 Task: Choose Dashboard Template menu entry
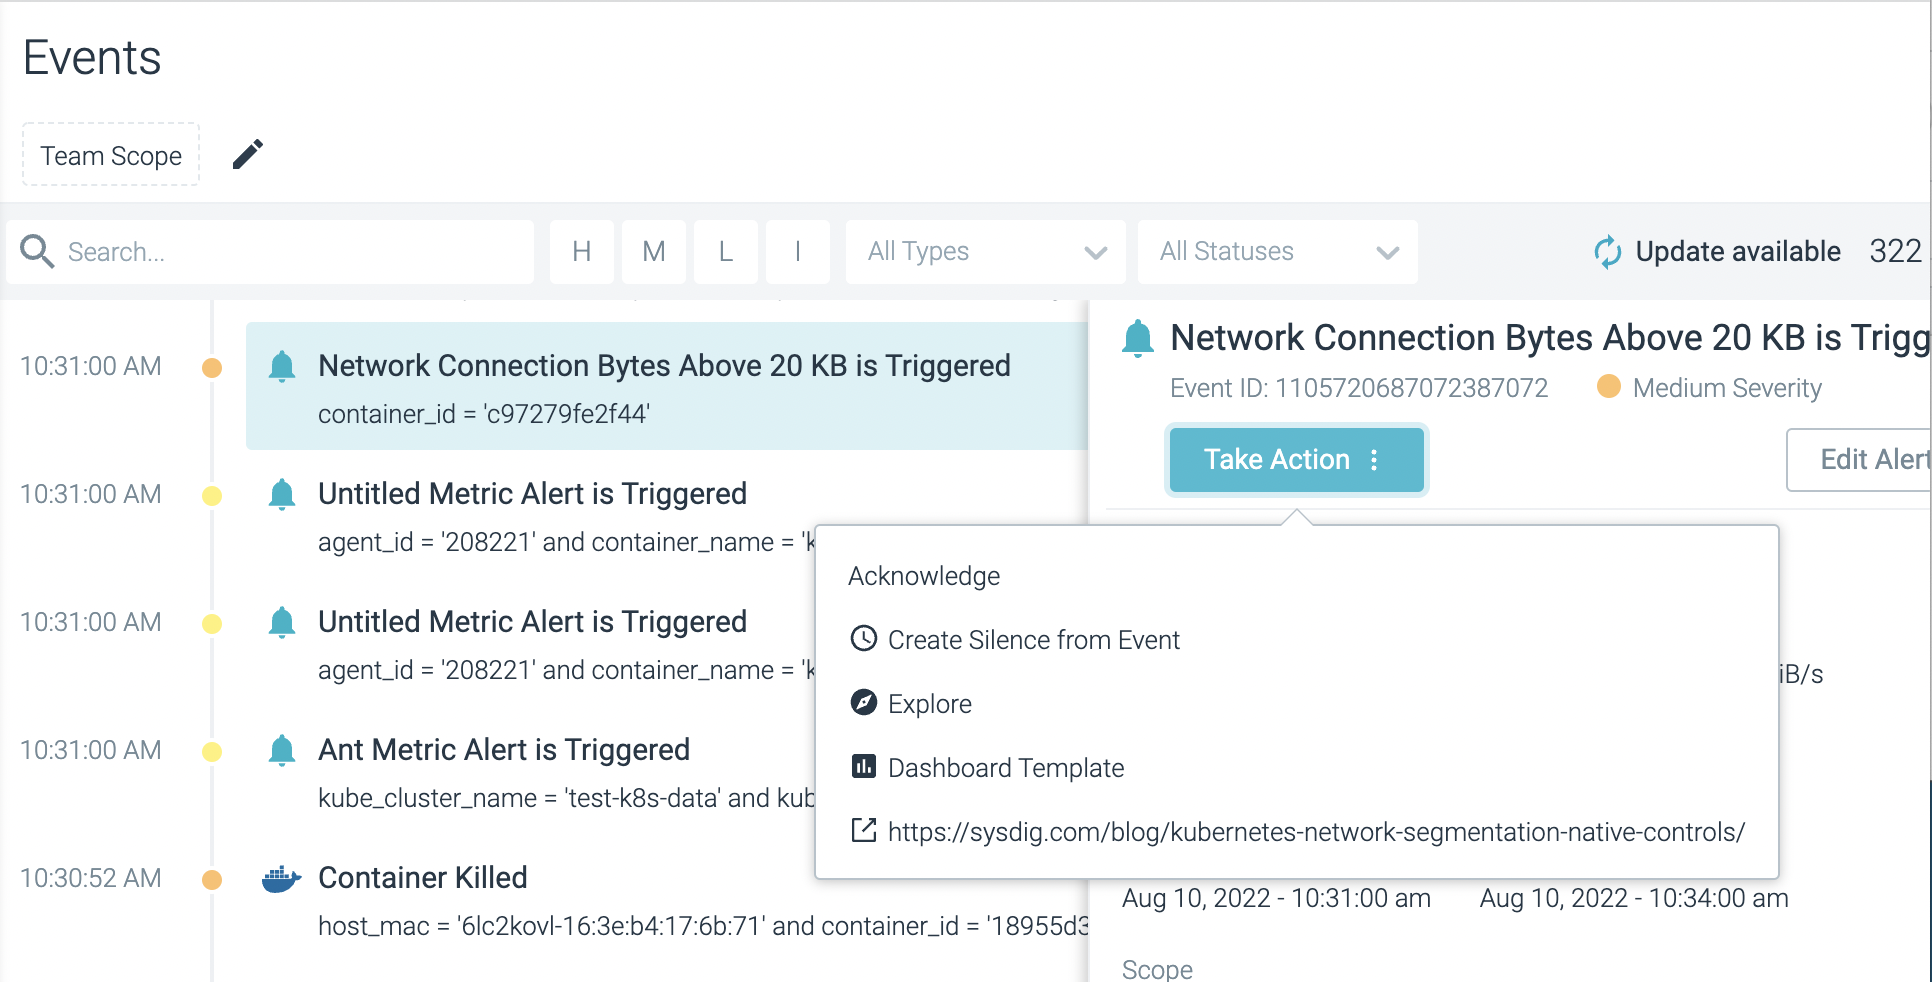pos(1006,768)
